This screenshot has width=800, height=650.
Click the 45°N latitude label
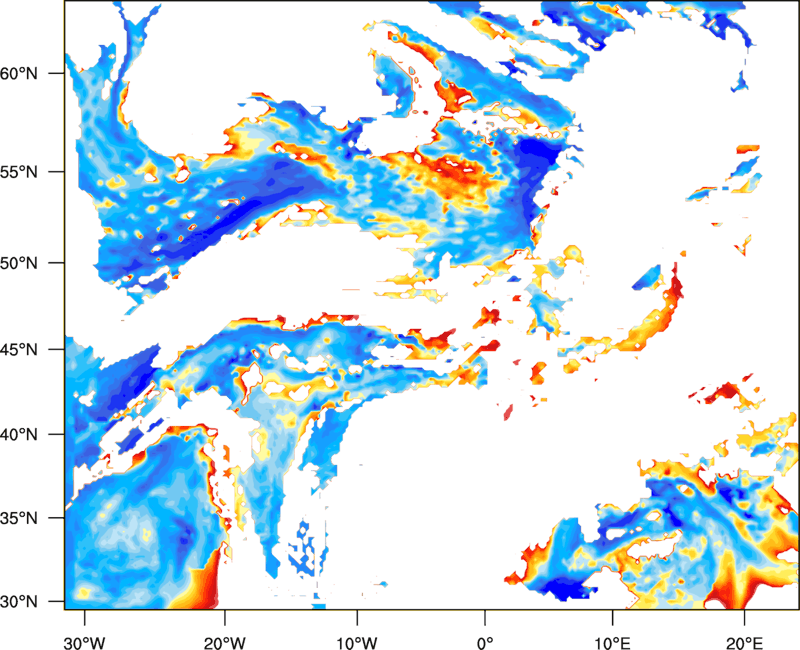pyautogui.click(x=19, y=349)
